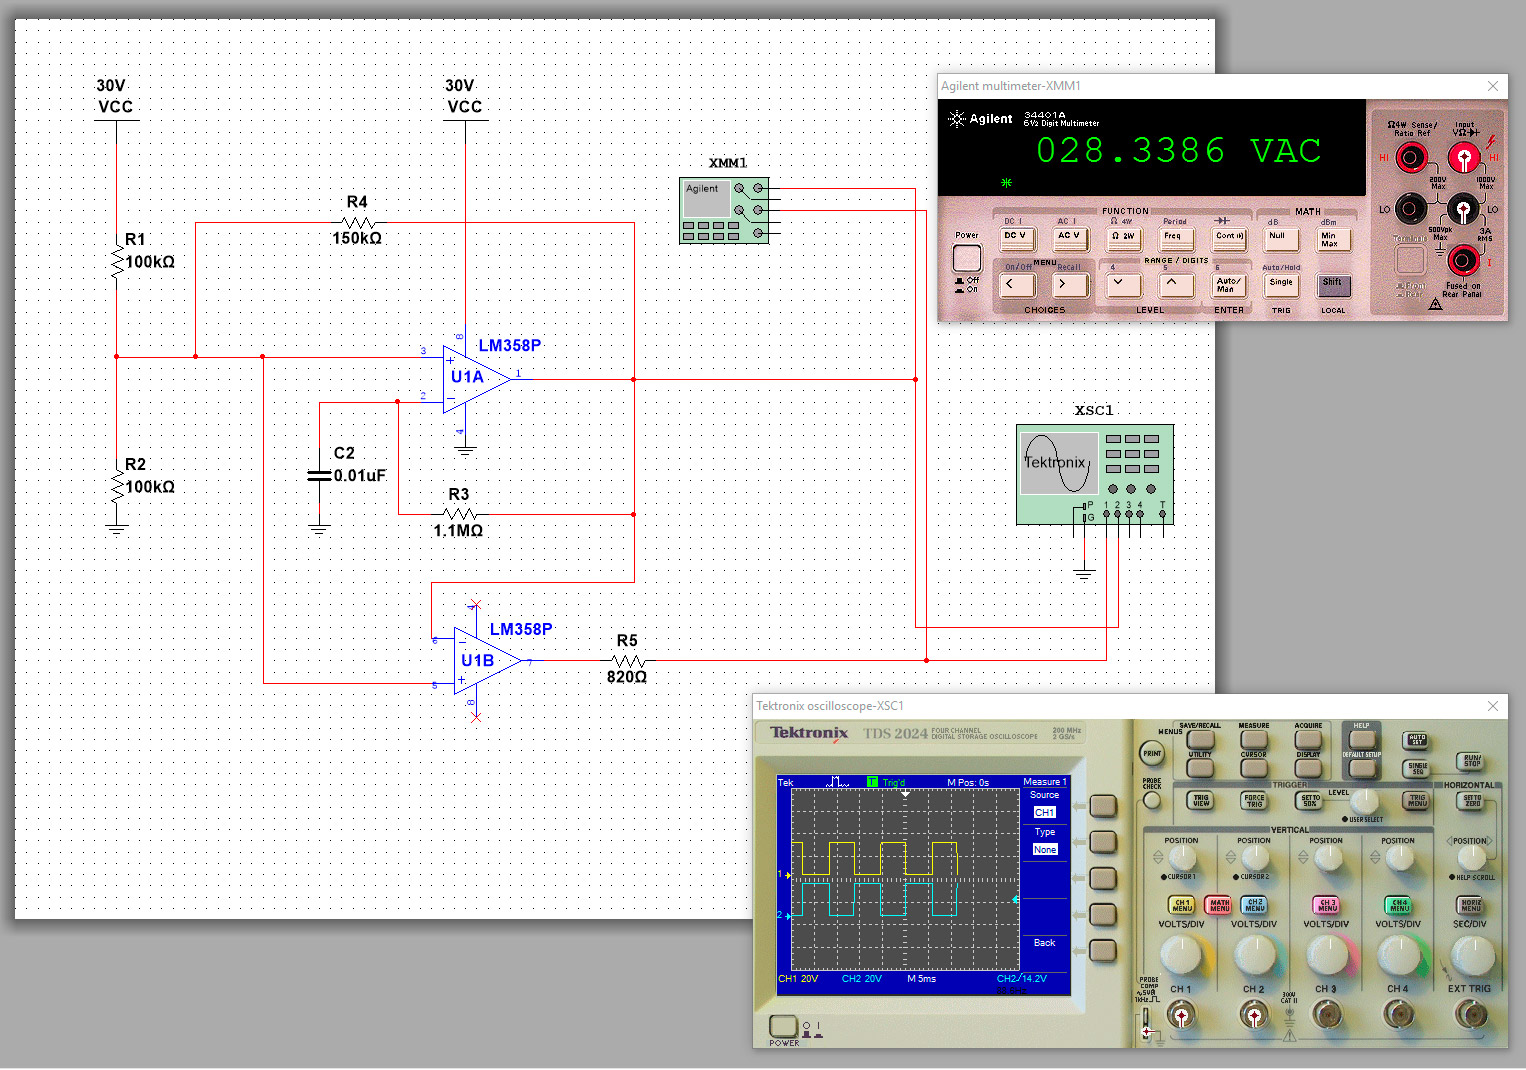Open the oscilloscope SAVE/RECALL menu
This screenshot has height=1070, width=1526.
pyautogui.click(x=1200, y=740)
